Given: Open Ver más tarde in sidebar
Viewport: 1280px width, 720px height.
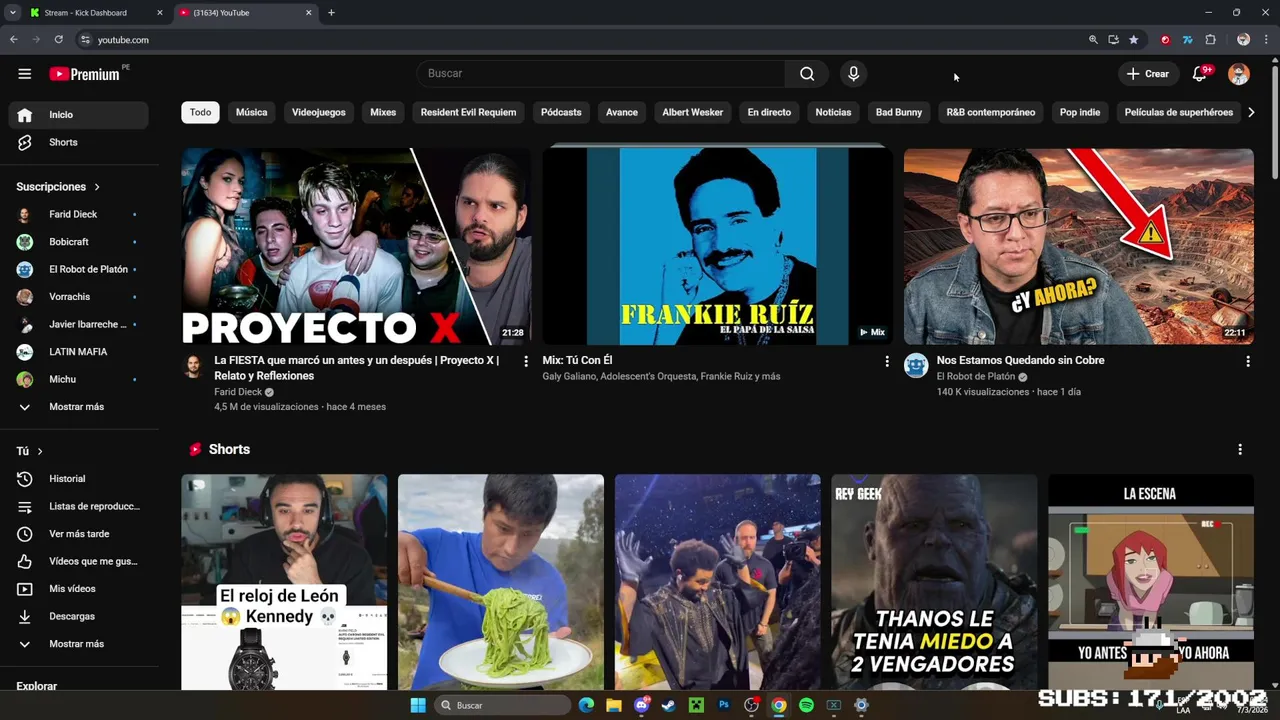Looking at the screenshot, I should click(79, 534).
